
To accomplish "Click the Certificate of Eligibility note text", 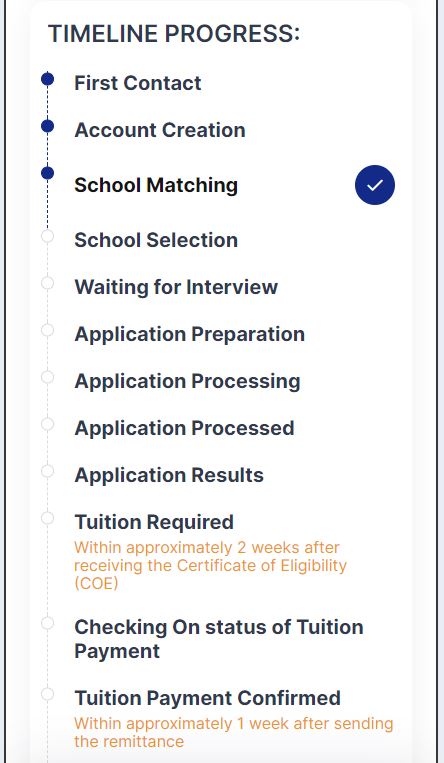I will tap(210, 565).
